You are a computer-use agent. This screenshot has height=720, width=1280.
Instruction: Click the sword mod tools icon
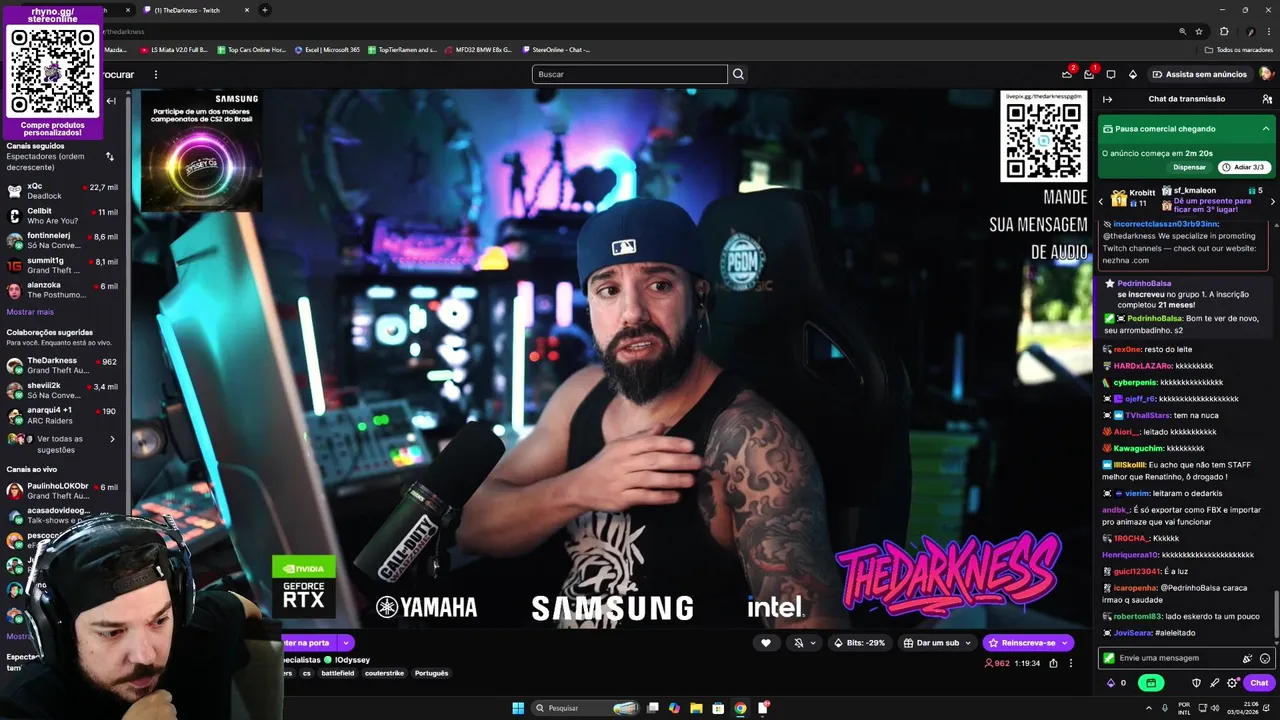[1215, 683]
